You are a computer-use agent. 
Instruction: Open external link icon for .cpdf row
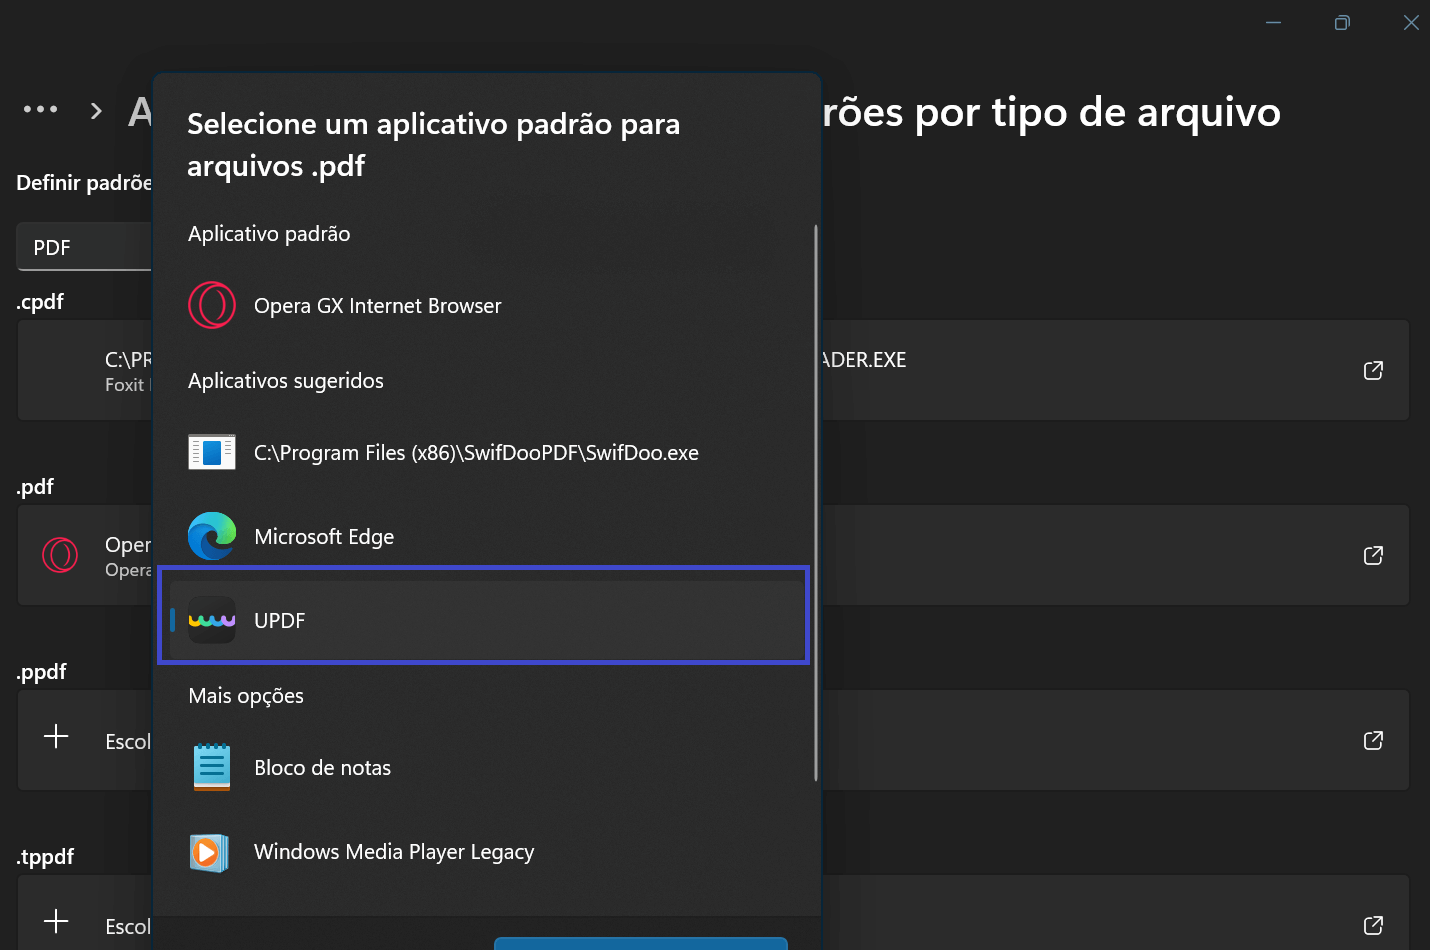[x=1373, y=370]
